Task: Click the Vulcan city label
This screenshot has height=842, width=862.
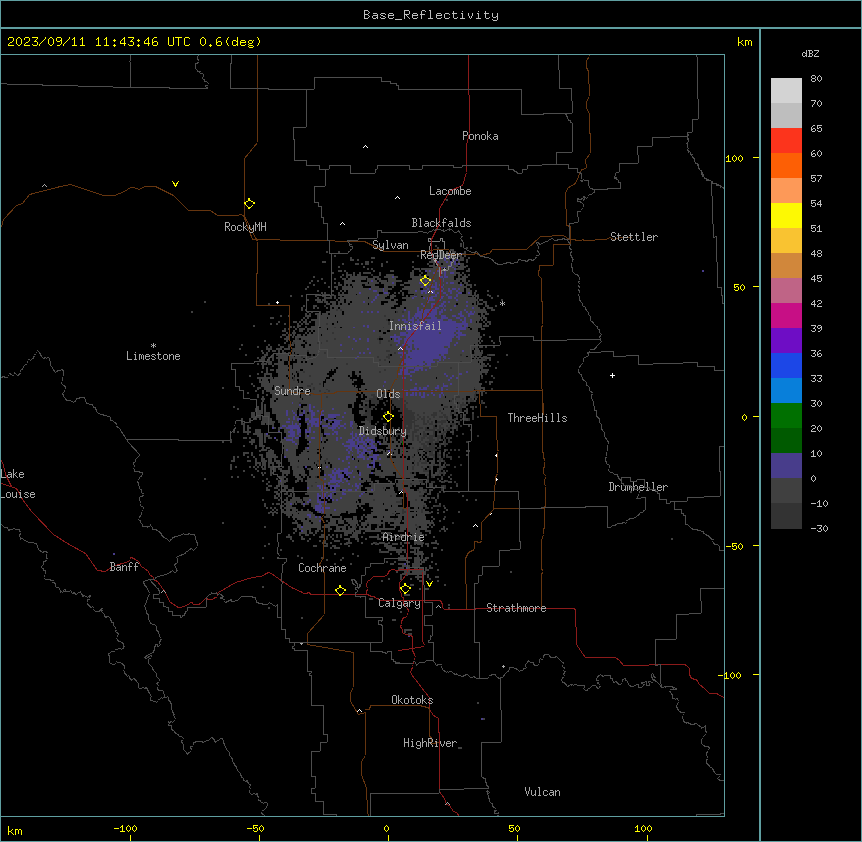Action: 543,792
